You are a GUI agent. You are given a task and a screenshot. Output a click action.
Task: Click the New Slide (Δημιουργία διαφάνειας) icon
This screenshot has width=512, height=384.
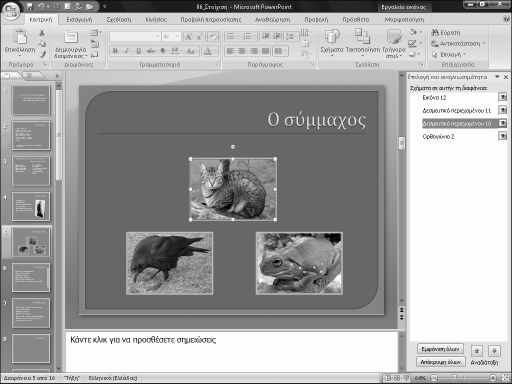71,37
